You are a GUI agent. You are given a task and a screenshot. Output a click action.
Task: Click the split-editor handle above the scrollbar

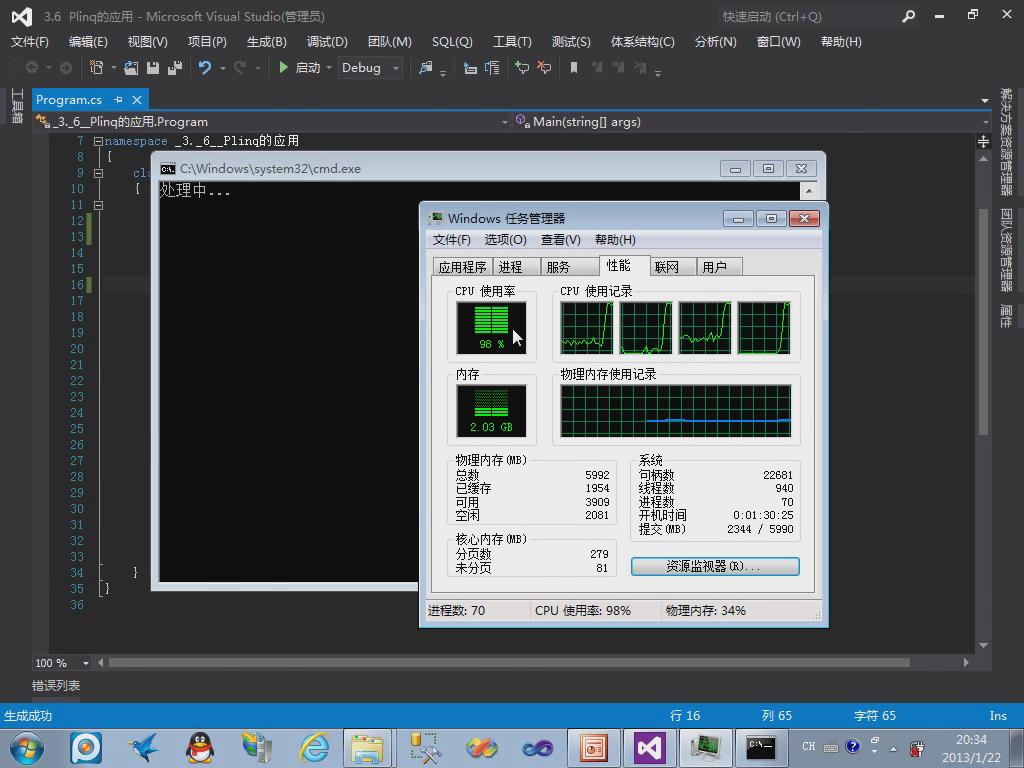984,141
